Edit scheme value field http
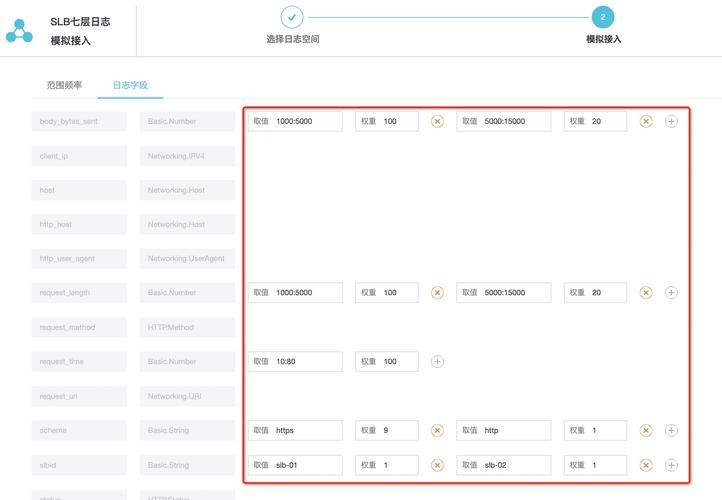The width and height of the screenshot is (722, 500). tap(504, 430)
